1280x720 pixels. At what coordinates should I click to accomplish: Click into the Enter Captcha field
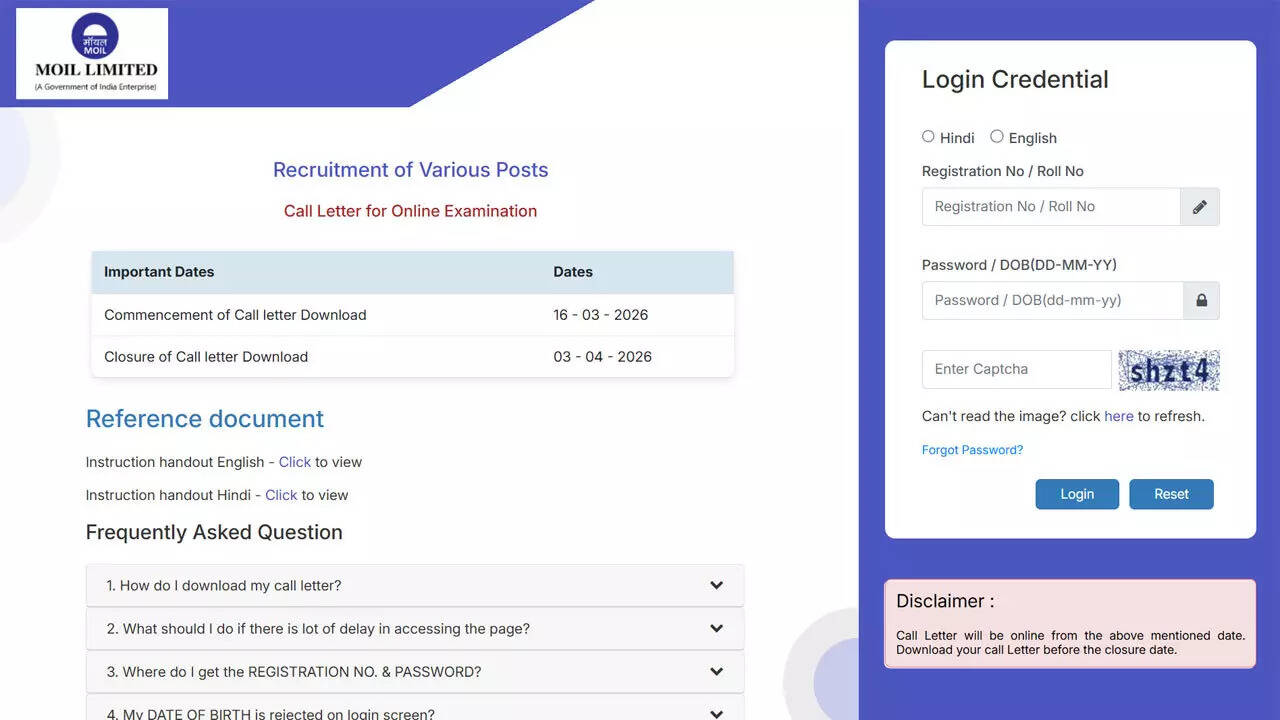[x=1016, y=370]
